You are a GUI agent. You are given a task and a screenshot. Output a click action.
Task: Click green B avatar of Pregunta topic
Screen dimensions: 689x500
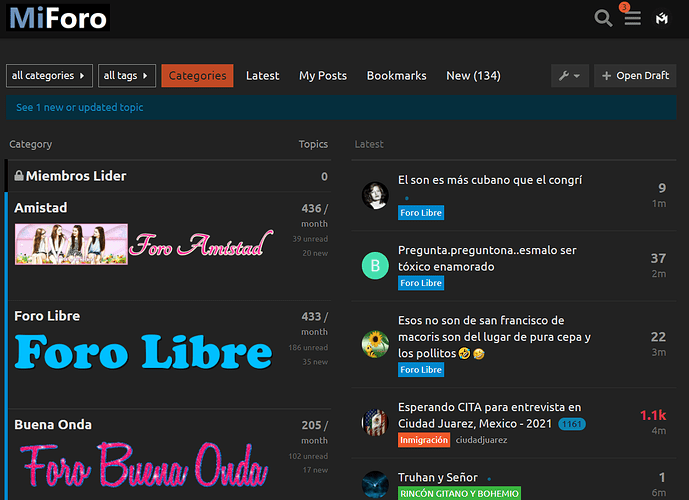[x=375, y=265]
